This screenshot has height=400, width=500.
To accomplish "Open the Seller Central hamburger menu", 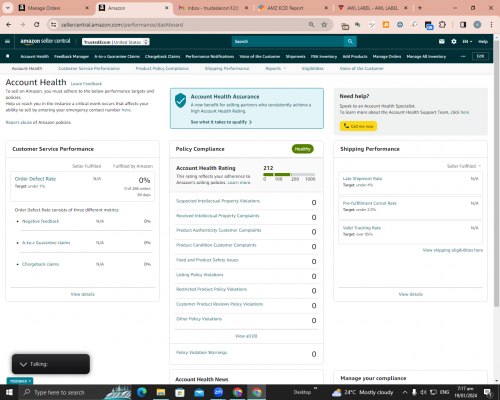I will pyautogui.click(x=7, y=41).
